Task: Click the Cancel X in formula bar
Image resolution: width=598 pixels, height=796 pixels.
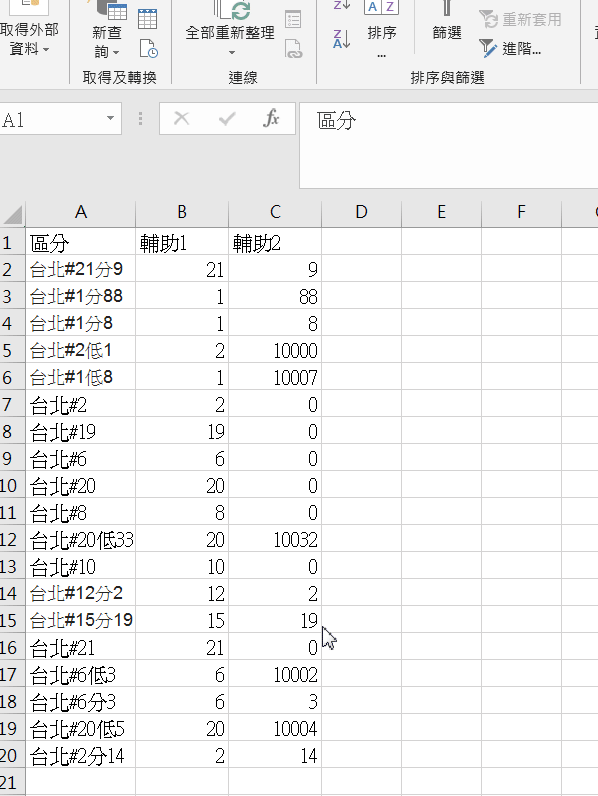Action: point(181,119)
